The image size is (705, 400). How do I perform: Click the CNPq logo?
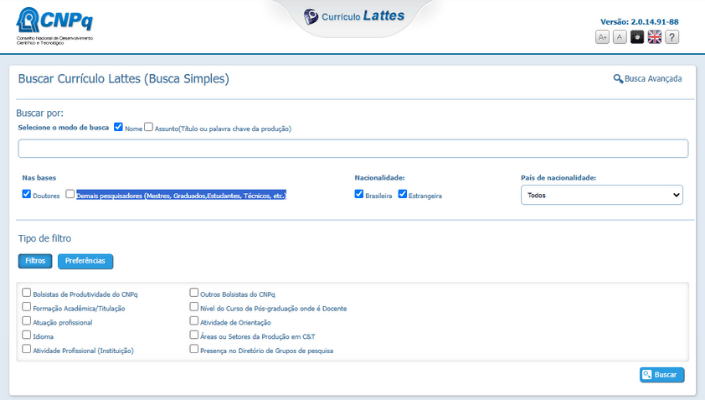point(54,26)
